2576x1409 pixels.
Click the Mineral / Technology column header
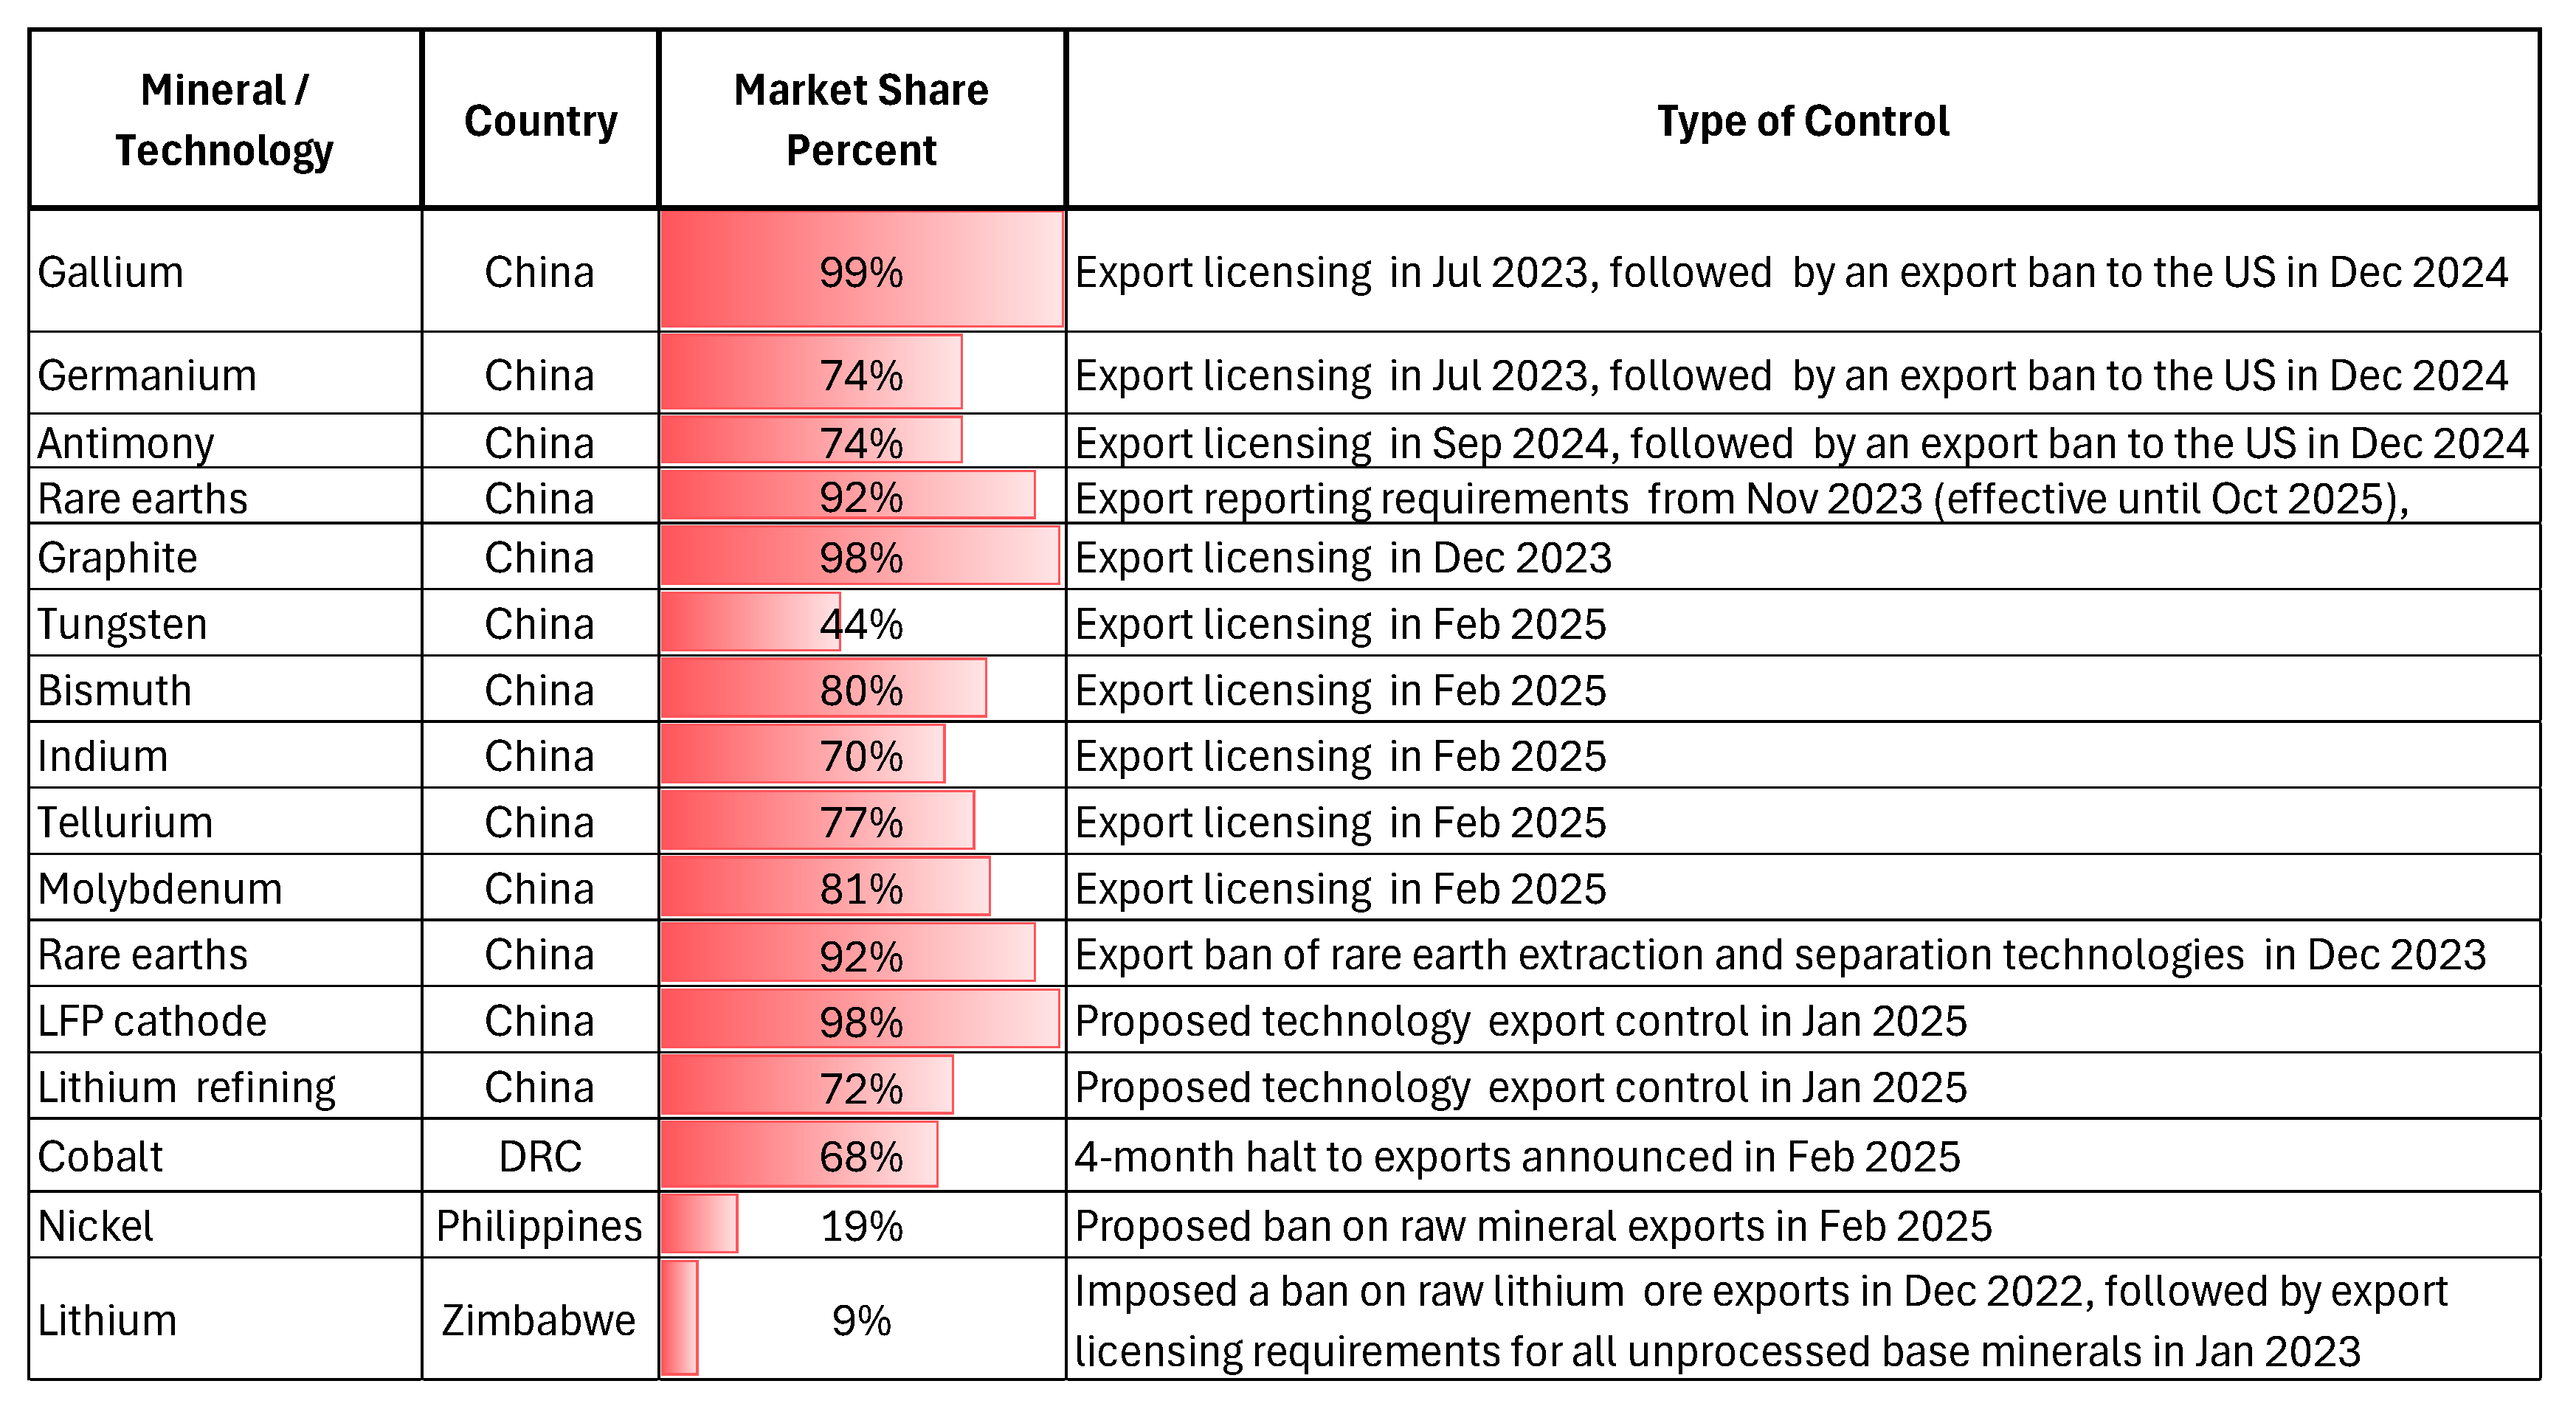pyautogui.click(x=225, y=120)
